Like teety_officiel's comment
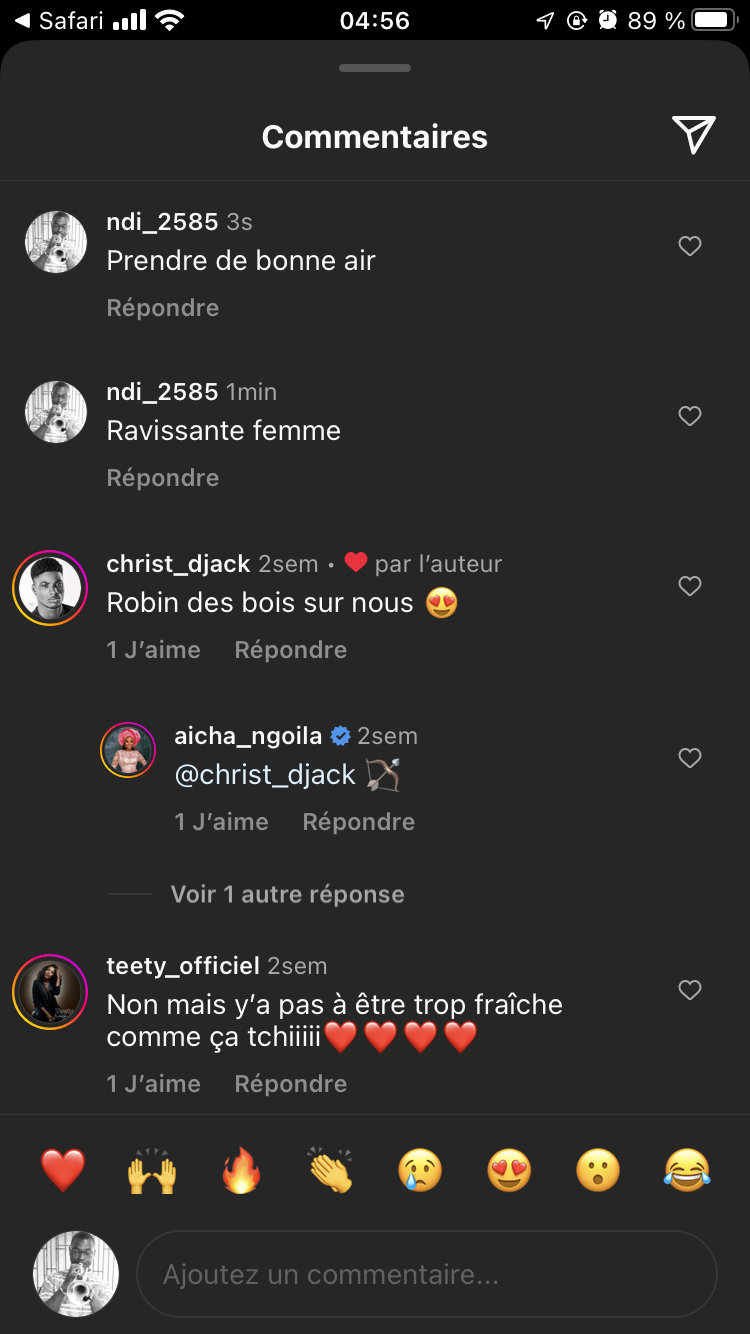 tap(690, 990)
